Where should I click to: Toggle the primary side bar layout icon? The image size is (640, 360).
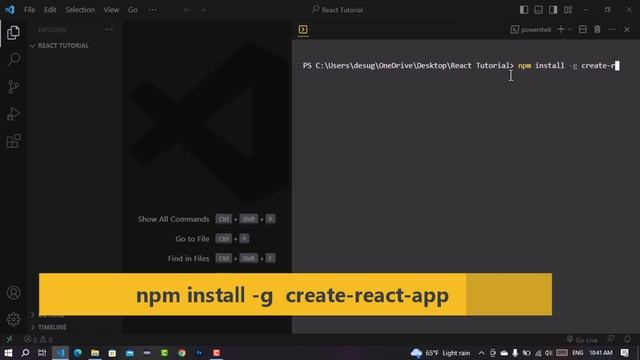point(524,10)
